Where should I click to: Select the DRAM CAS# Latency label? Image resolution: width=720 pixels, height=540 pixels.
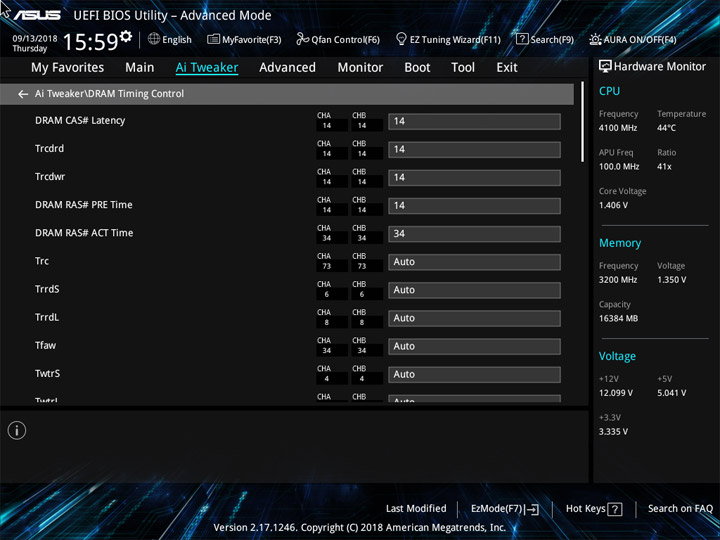[x=80, y=120]
